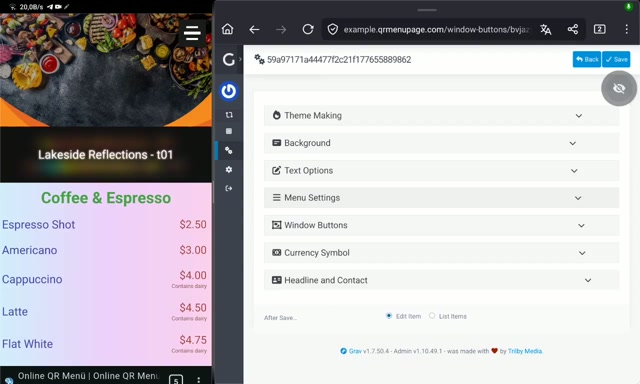
Task: Tap the $4.75 price for Flat White
Action: tap(193, 340)
